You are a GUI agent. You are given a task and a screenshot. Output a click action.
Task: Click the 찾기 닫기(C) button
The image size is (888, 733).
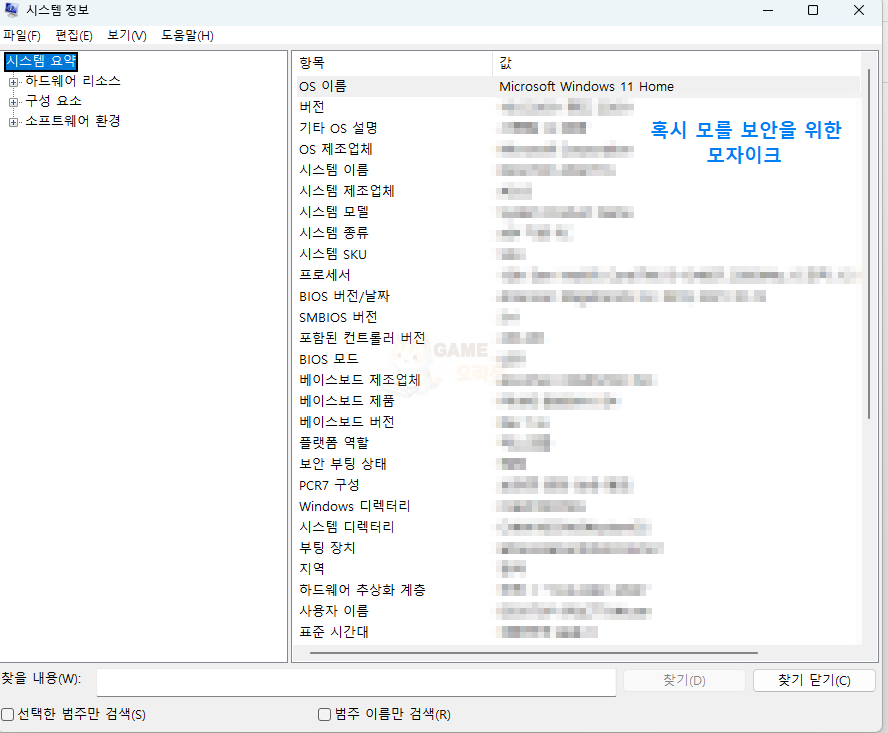814,680
